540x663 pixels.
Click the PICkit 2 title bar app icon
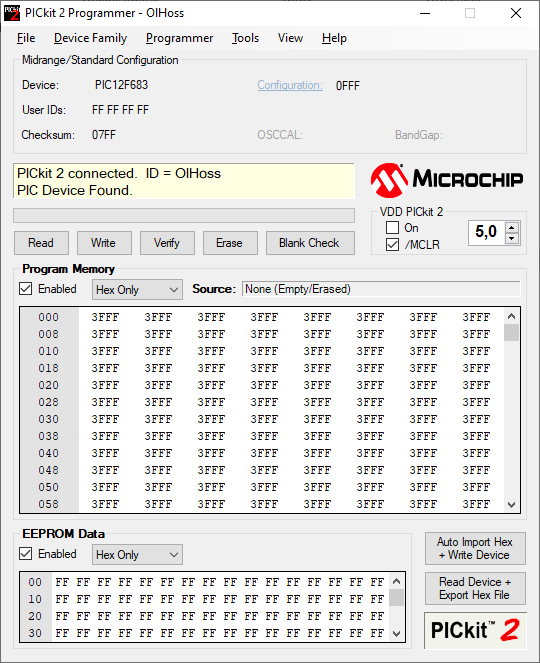pyautogui.click(x=12, y=13)
